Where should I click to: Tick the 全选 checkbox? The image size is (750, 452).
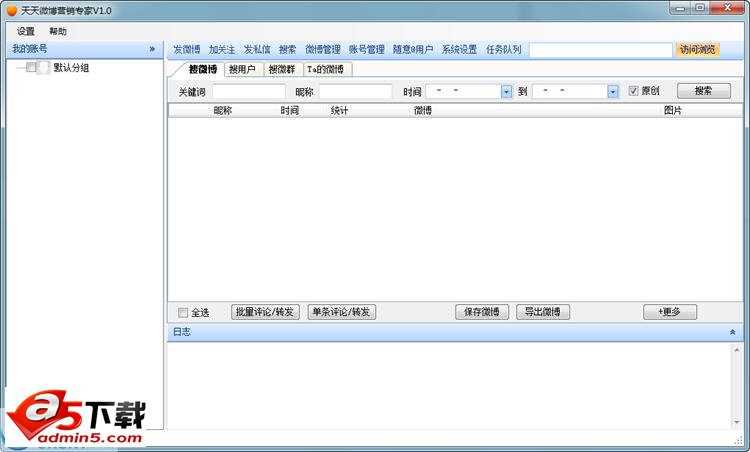pyautogui.click(x=183, y=312)
